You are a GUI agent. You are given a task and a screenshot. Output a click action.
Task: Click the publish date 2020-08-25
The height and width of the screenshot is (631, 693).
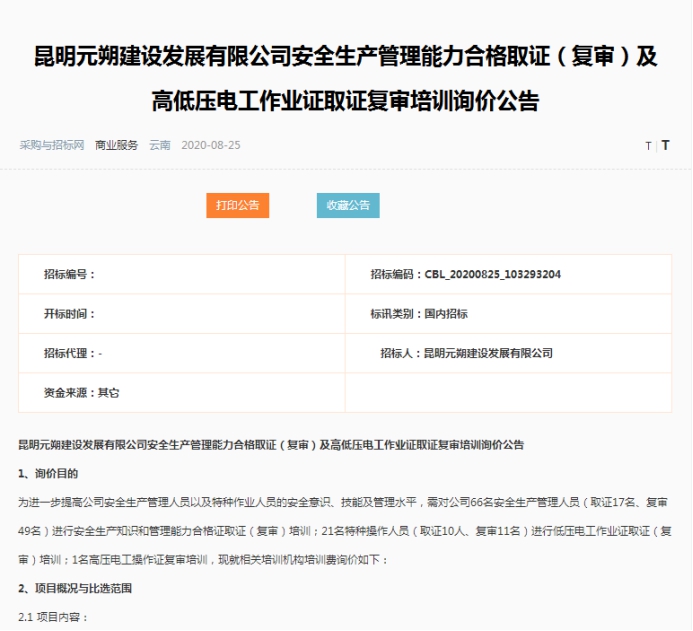pyautogui.click(x=211, y=145)
